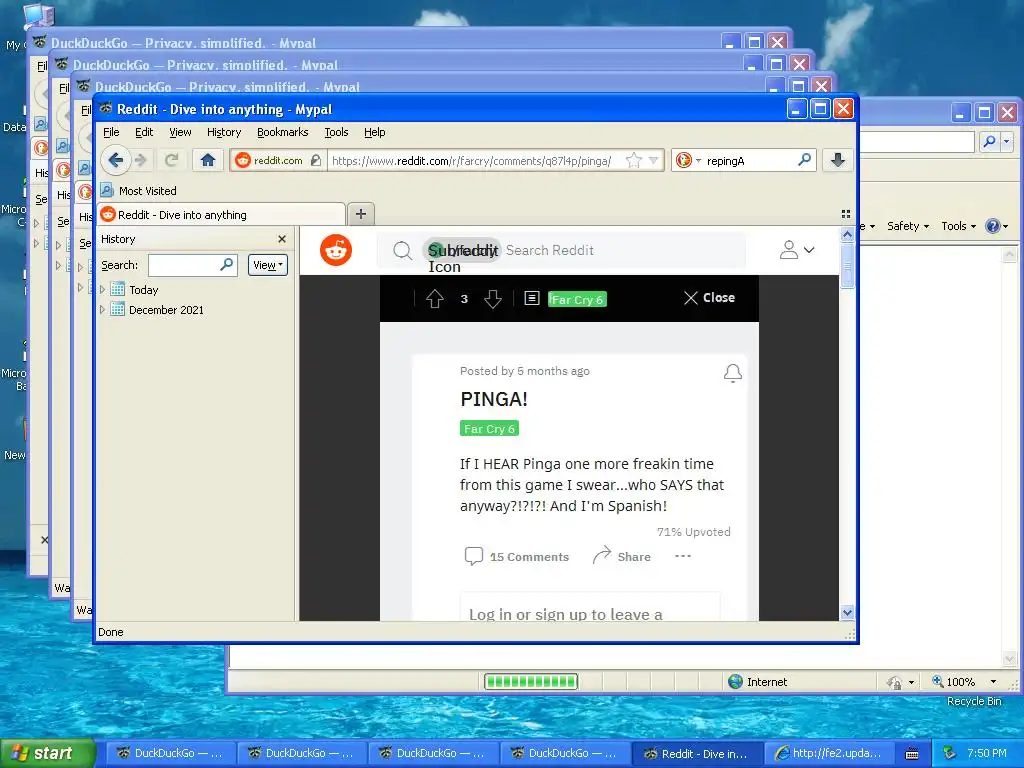Open the 15 Comments section
Image resolution: width=1024 pixels, height=768 pixels.
click(517, 556)
